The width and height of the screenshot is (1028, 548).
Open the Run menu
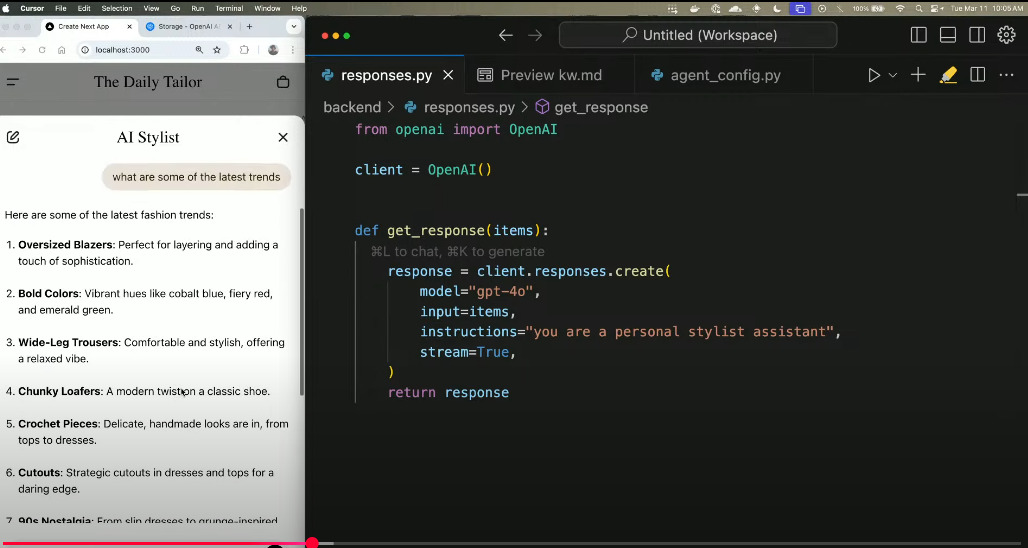coord(197,9)
